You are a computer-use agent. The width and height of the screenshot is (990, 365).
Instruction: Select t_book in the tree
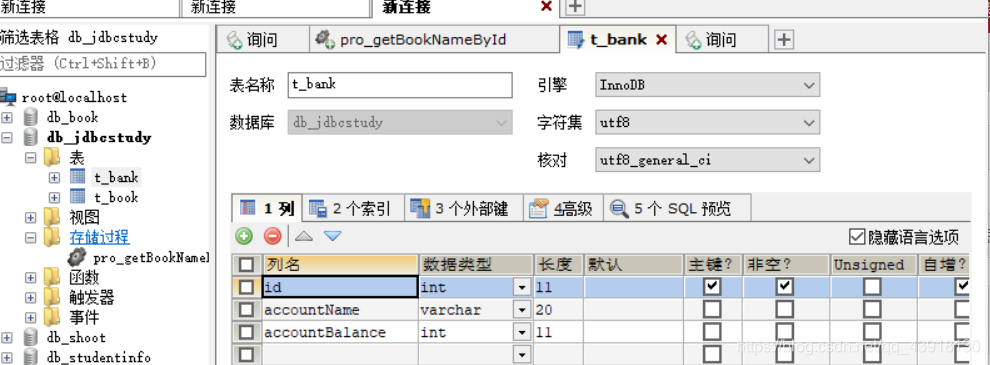[x=116, y=198]
